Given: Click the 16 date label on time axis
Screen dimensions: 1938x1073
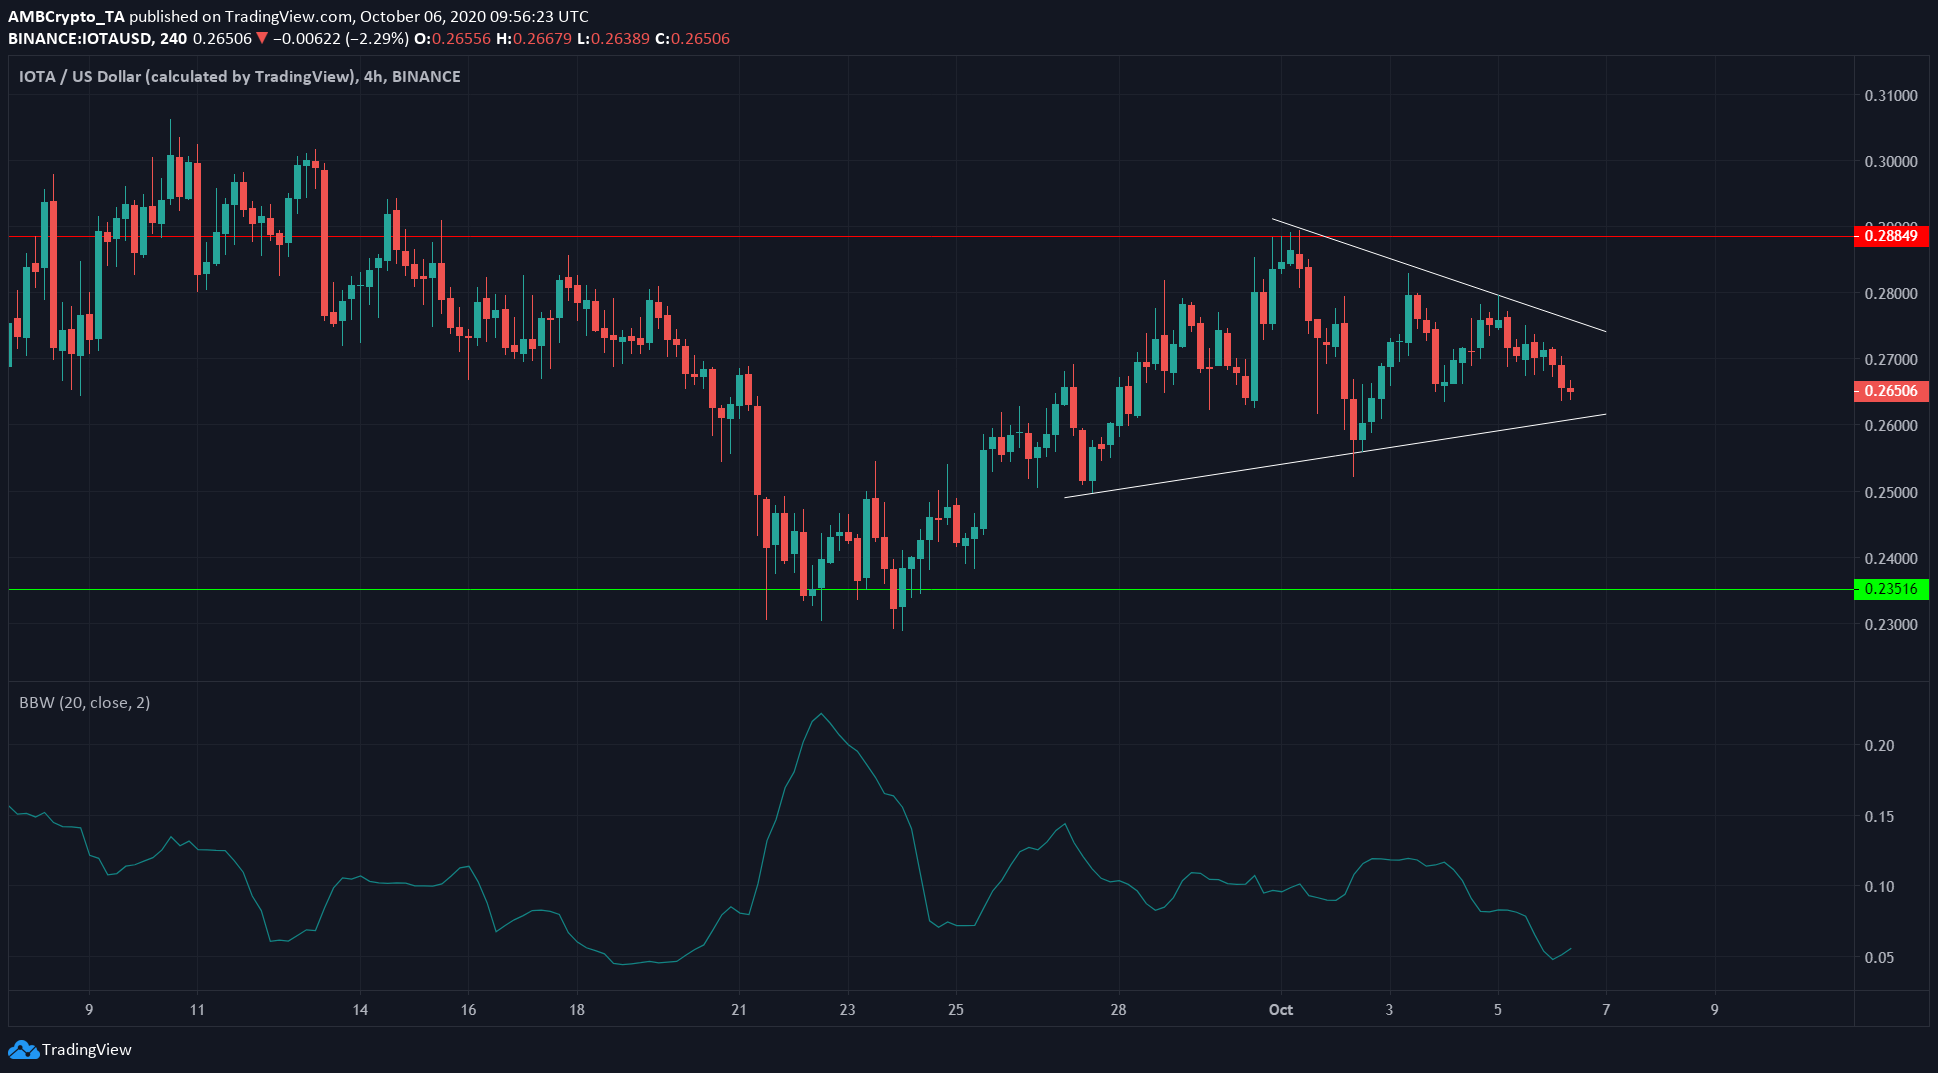Looking at the screenshot, I should tap(468, 1010).
